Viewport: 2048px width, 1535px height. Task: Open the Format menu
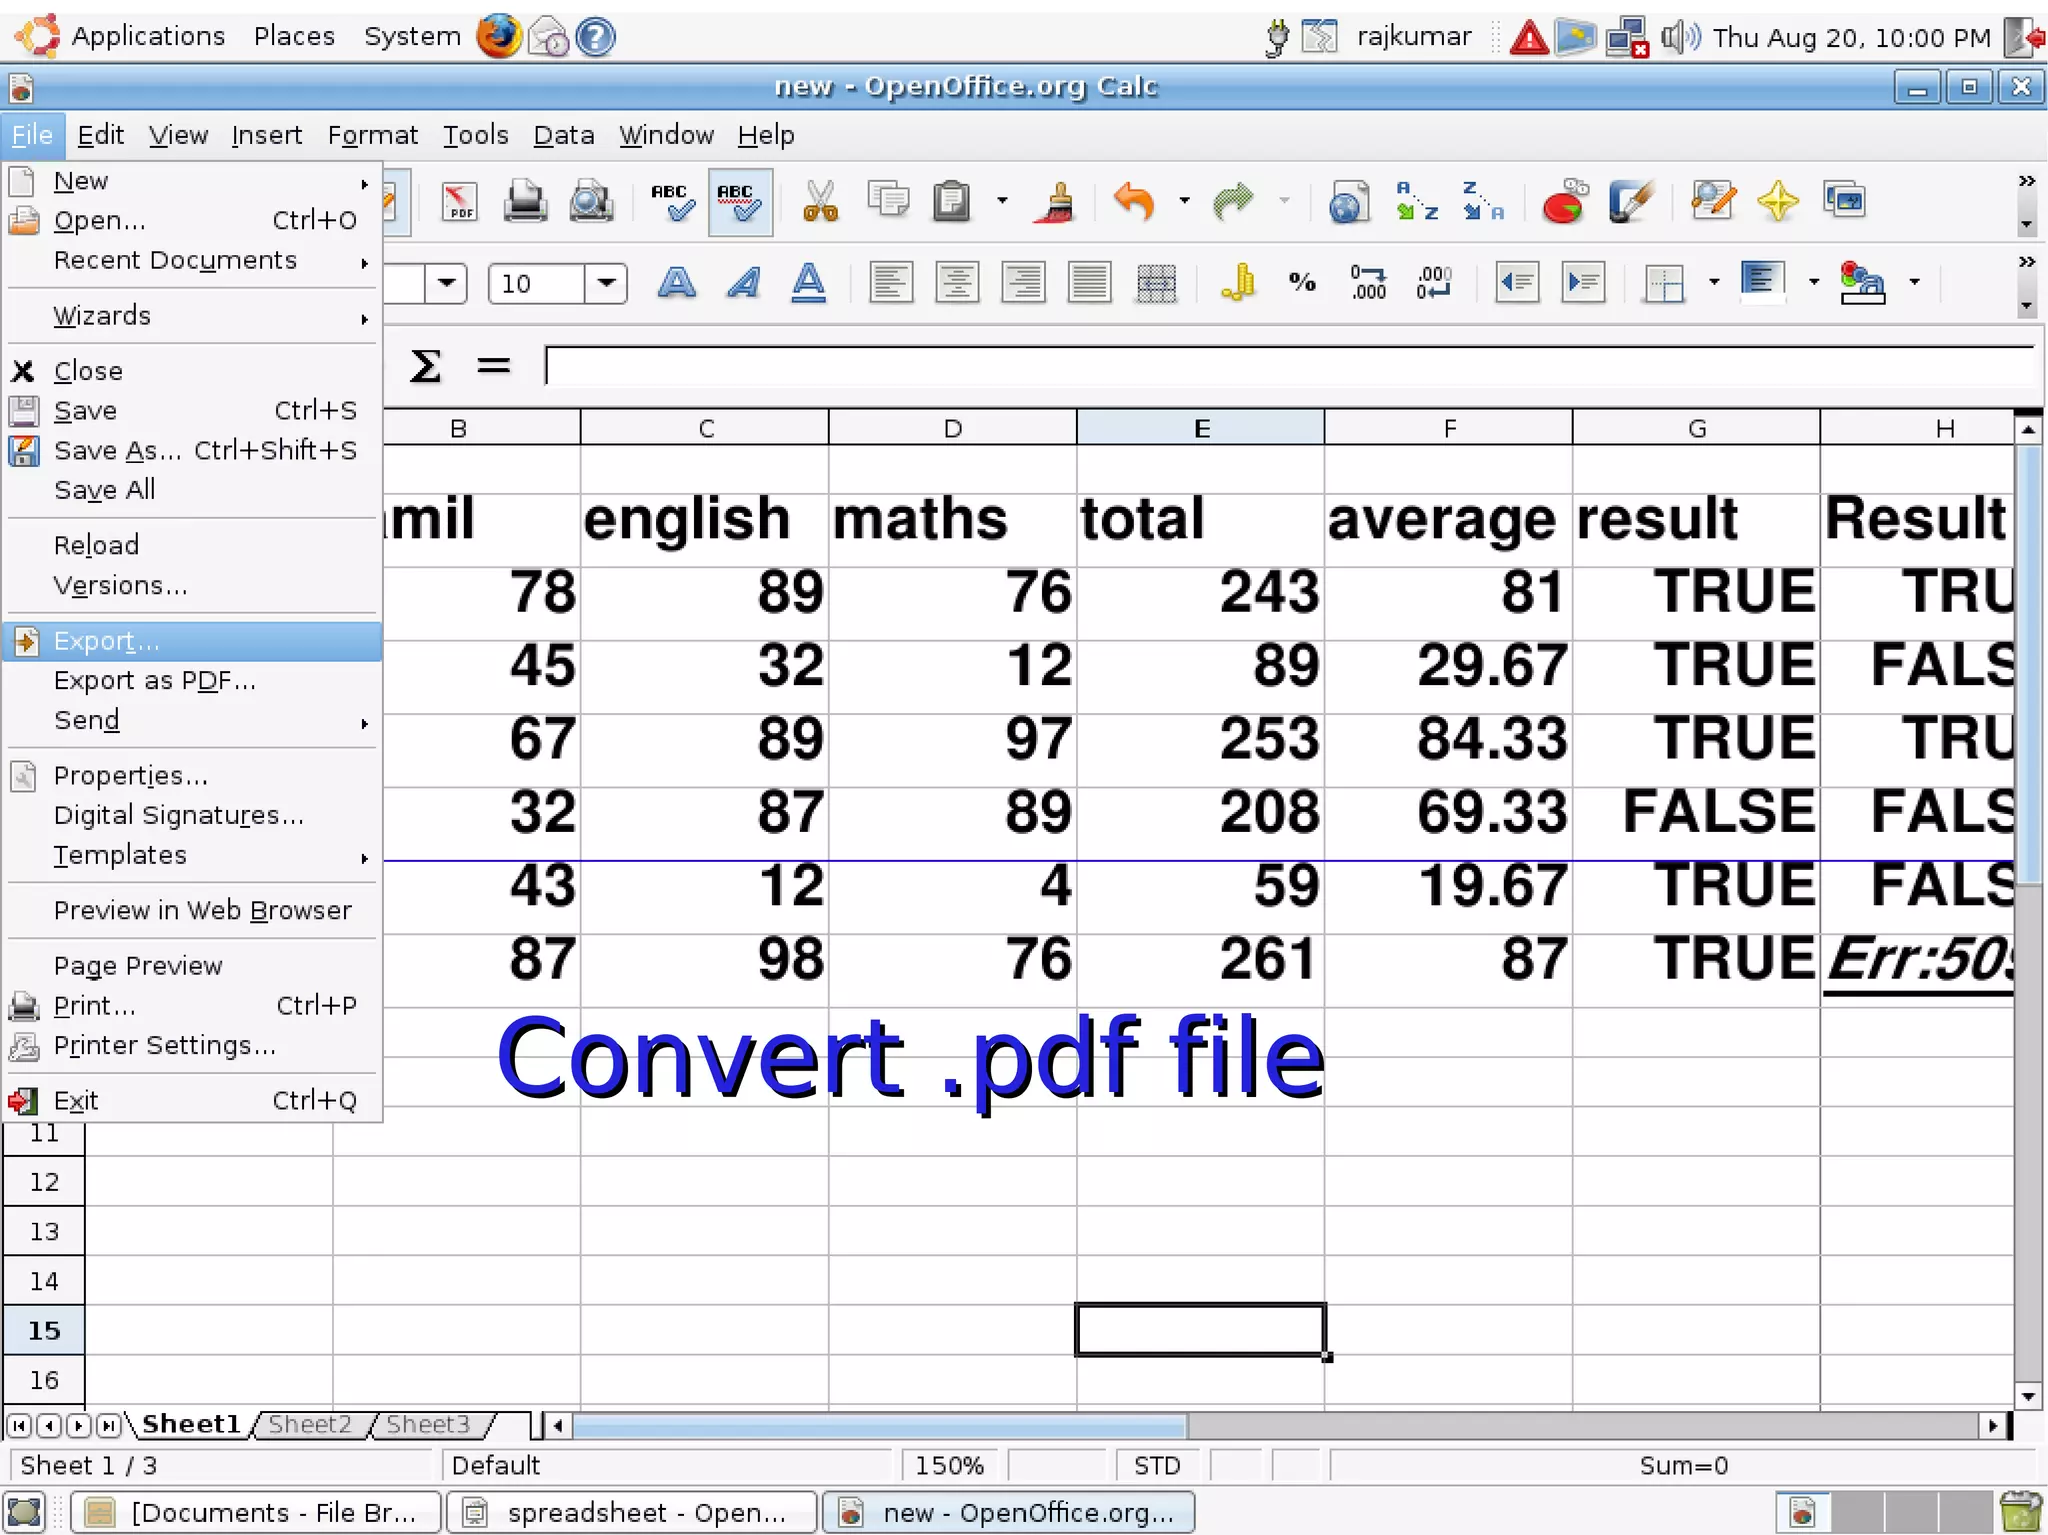click(373, 135)
